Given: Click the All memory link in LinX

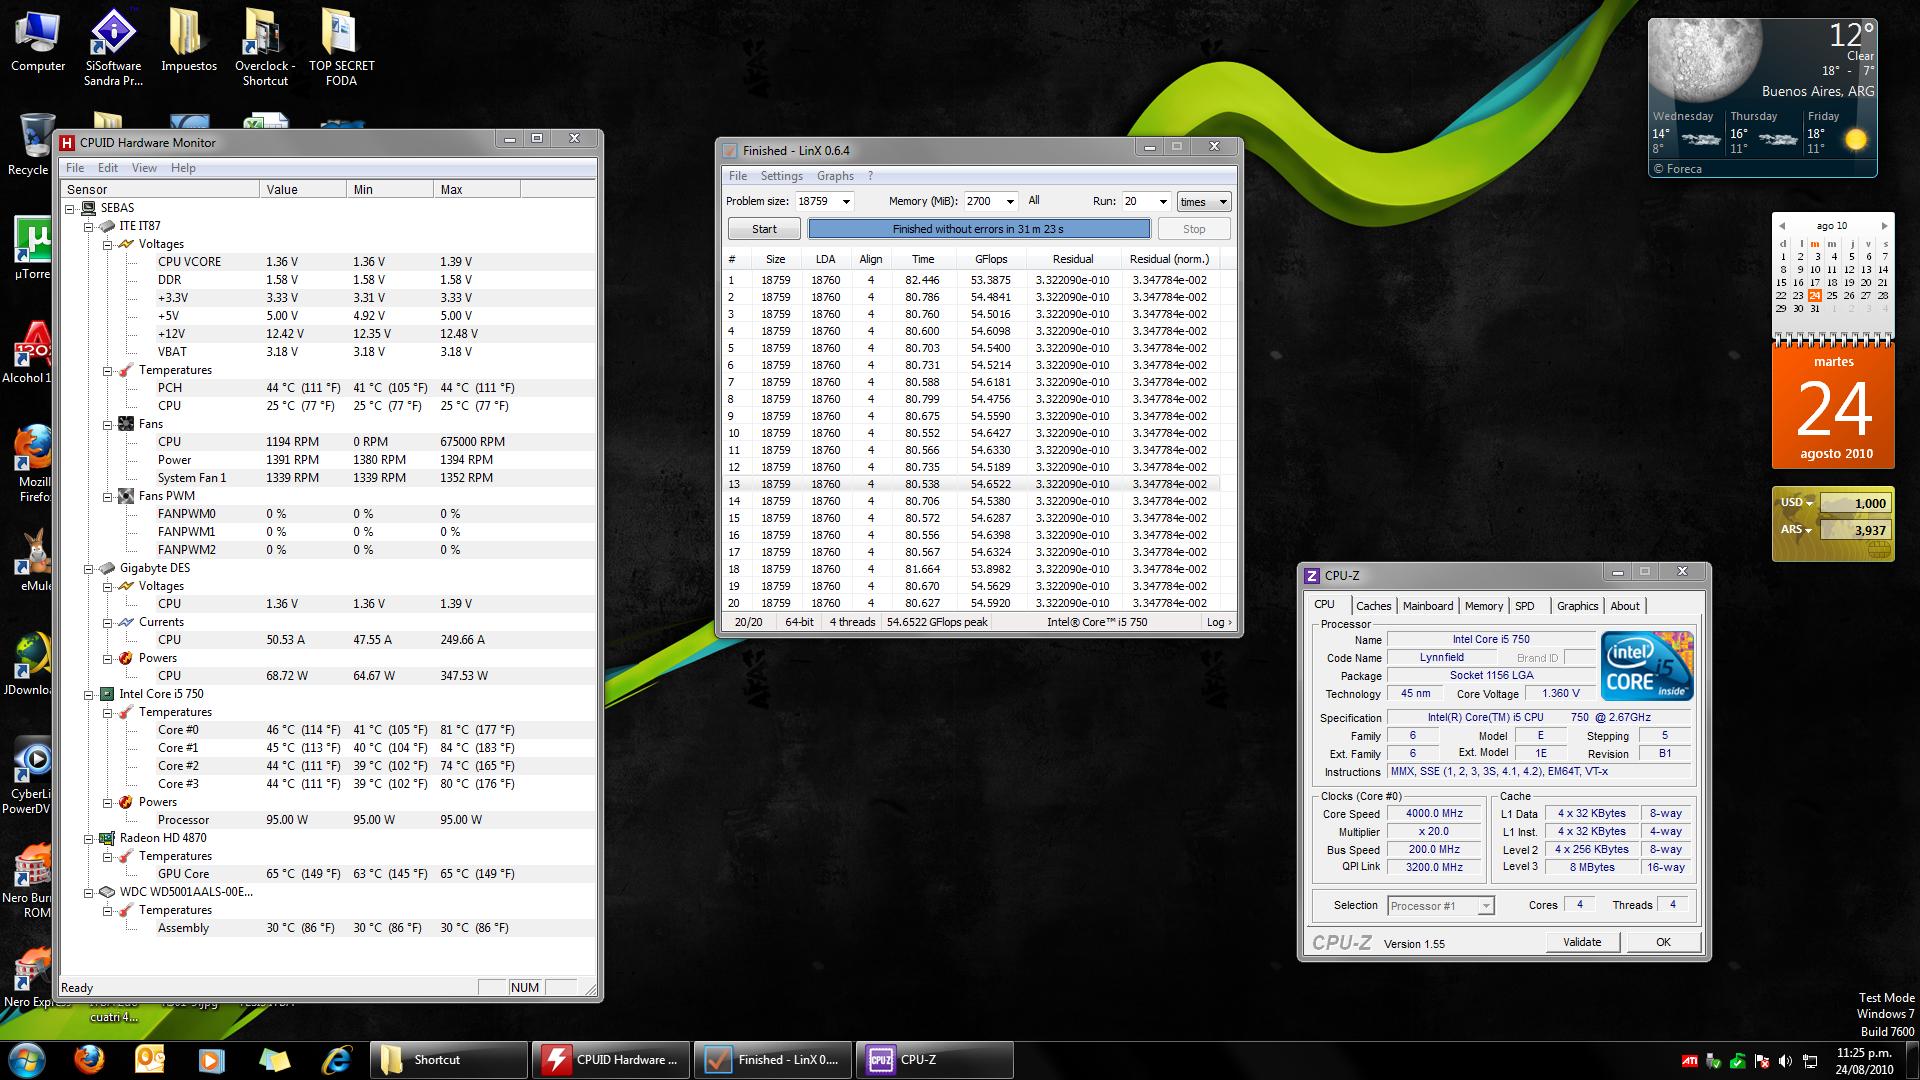Looking at the screenshot, I should pos(1034,200).
